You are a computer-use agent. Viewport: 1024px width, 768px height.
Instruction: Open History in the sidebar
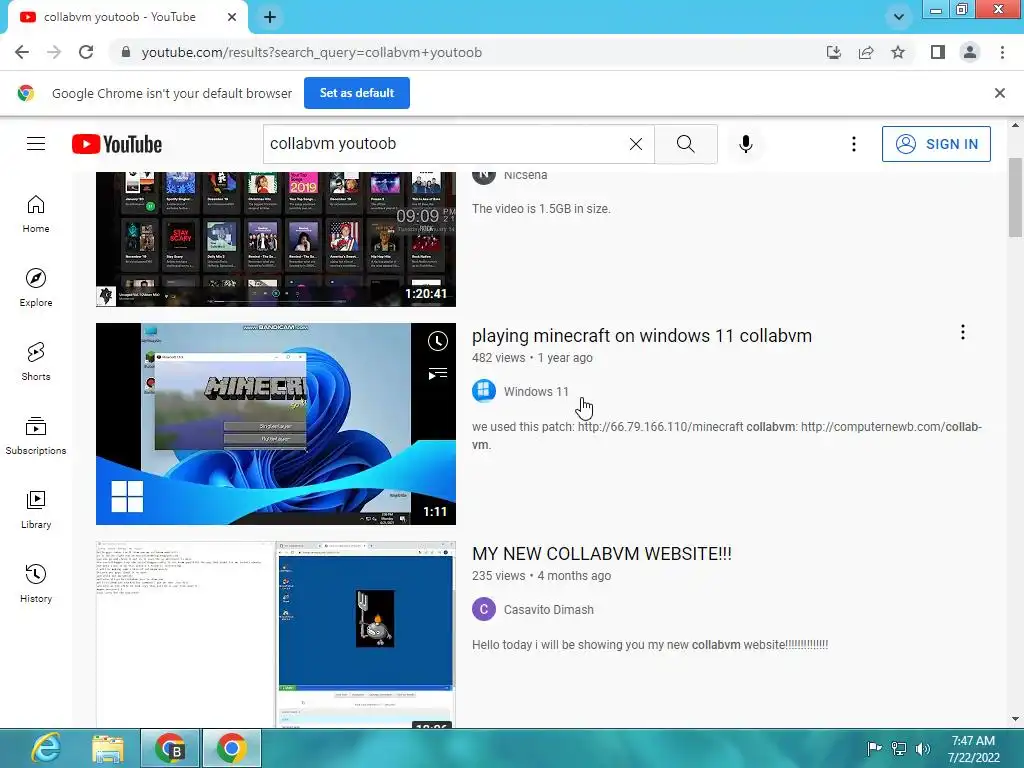[x=36, y=584]
